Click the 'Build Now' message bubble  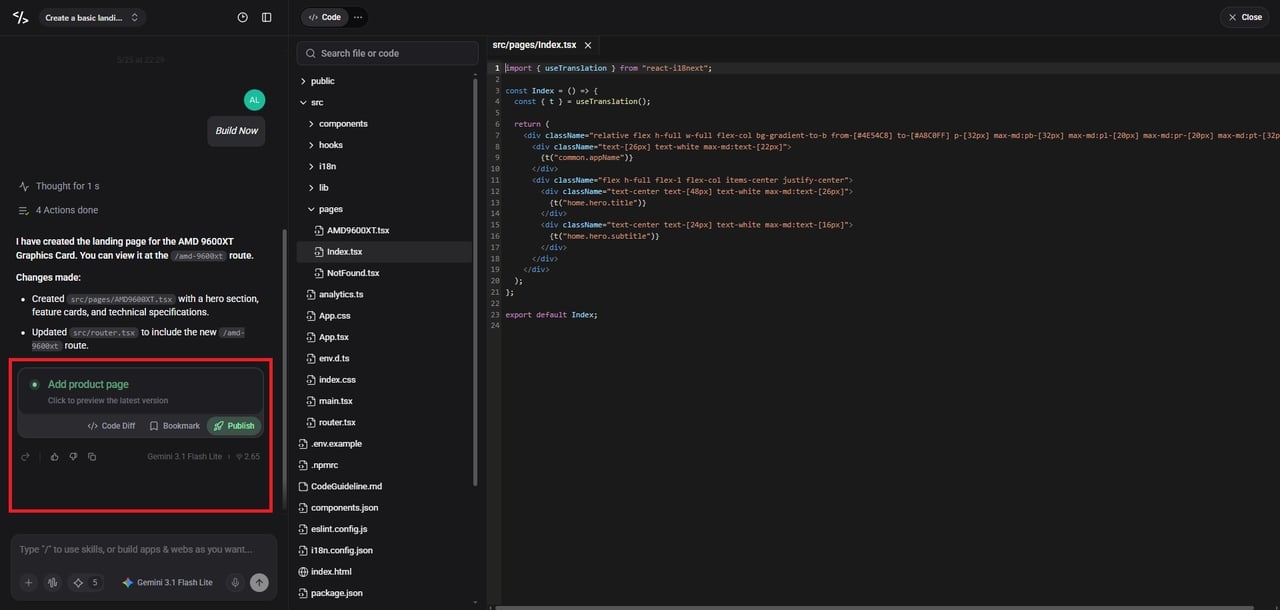click(236, 131)
